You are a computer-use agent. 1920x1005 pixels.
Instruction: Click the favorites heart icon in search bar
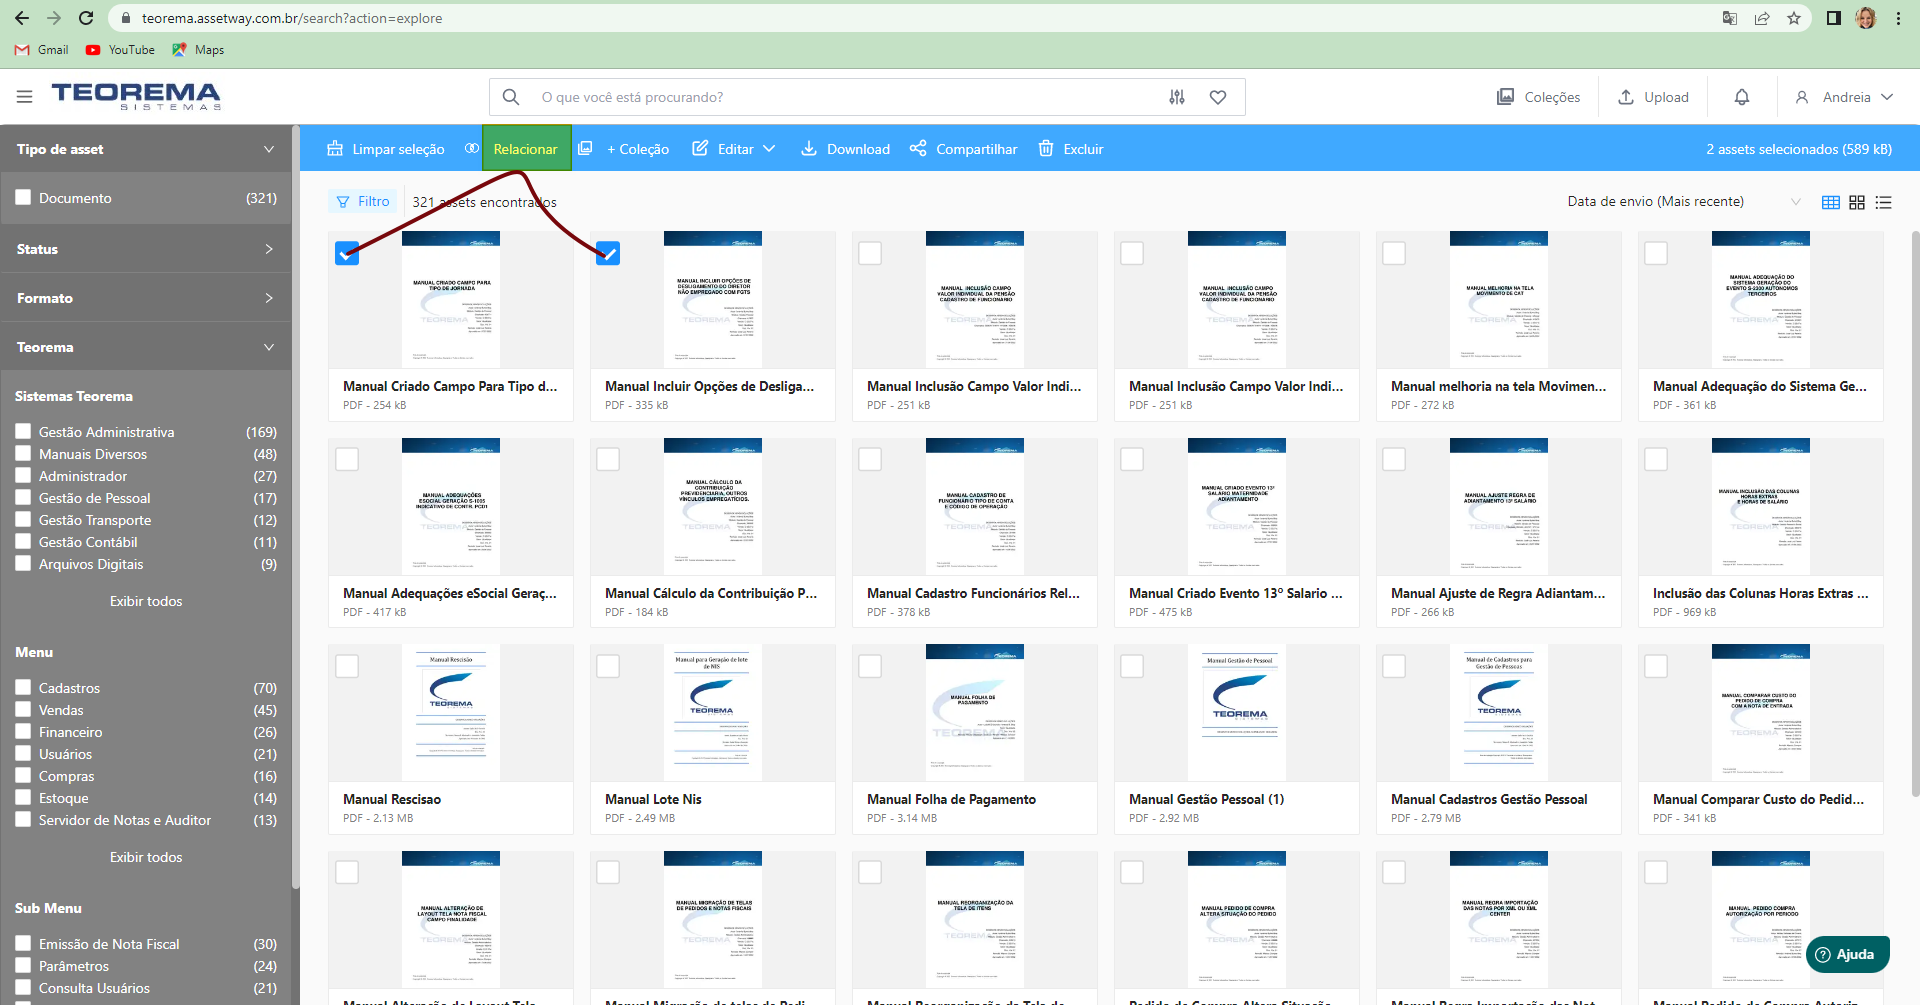click(x=1218, y=97)
